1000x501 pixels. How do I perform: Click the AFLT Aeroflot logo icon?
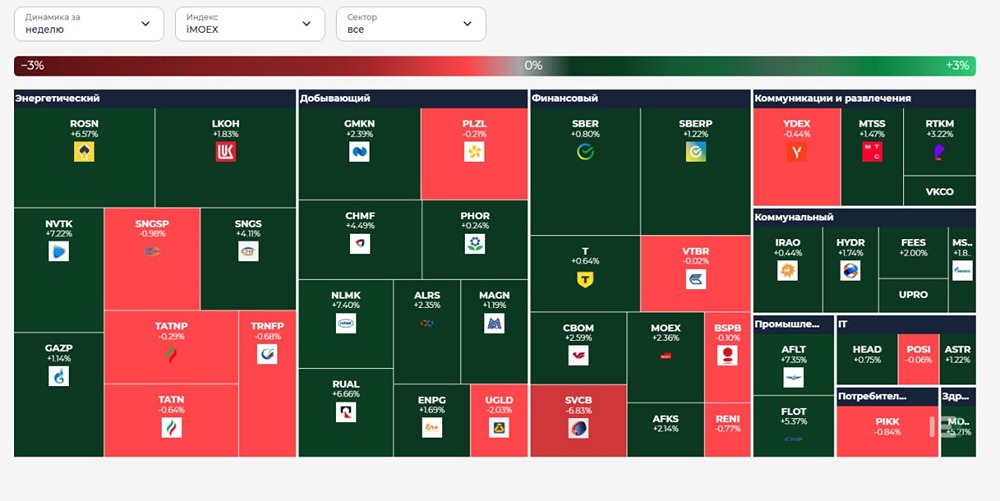coord(793,377)
